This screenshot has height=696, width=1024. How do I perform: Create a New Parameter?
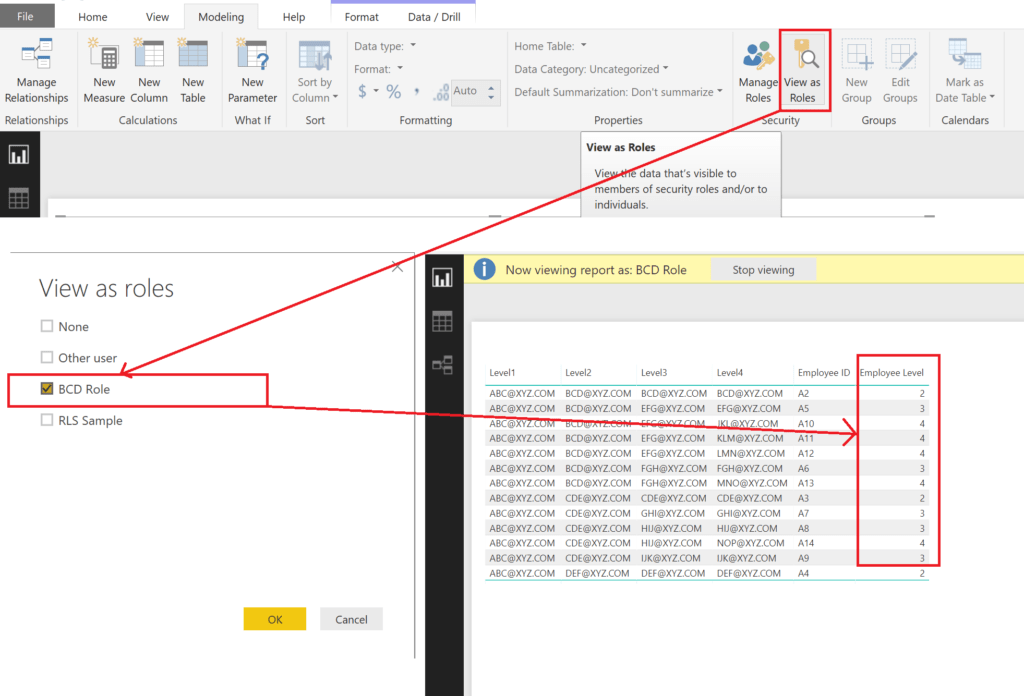click(252, 70)
